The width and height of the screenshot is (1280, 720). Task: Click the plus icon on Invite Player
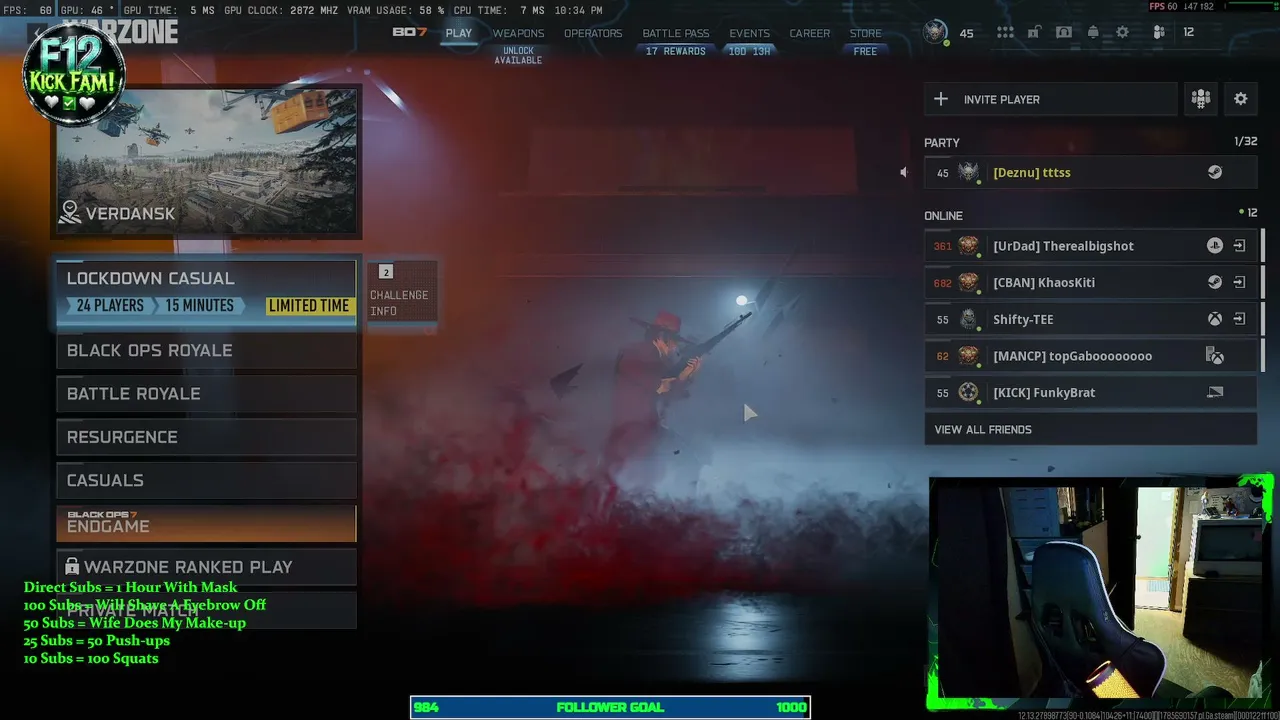coord(941,99)
